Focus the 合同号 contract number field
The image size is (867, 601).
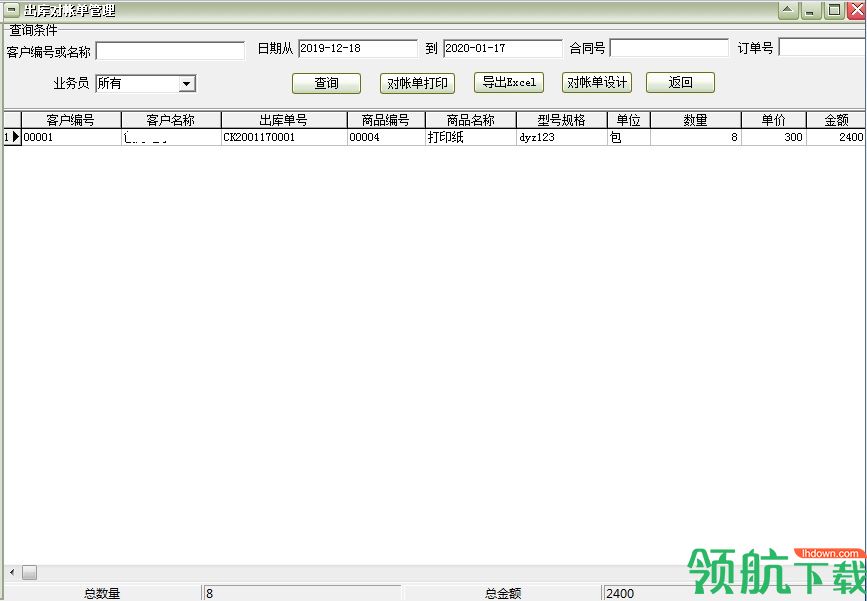669,48
